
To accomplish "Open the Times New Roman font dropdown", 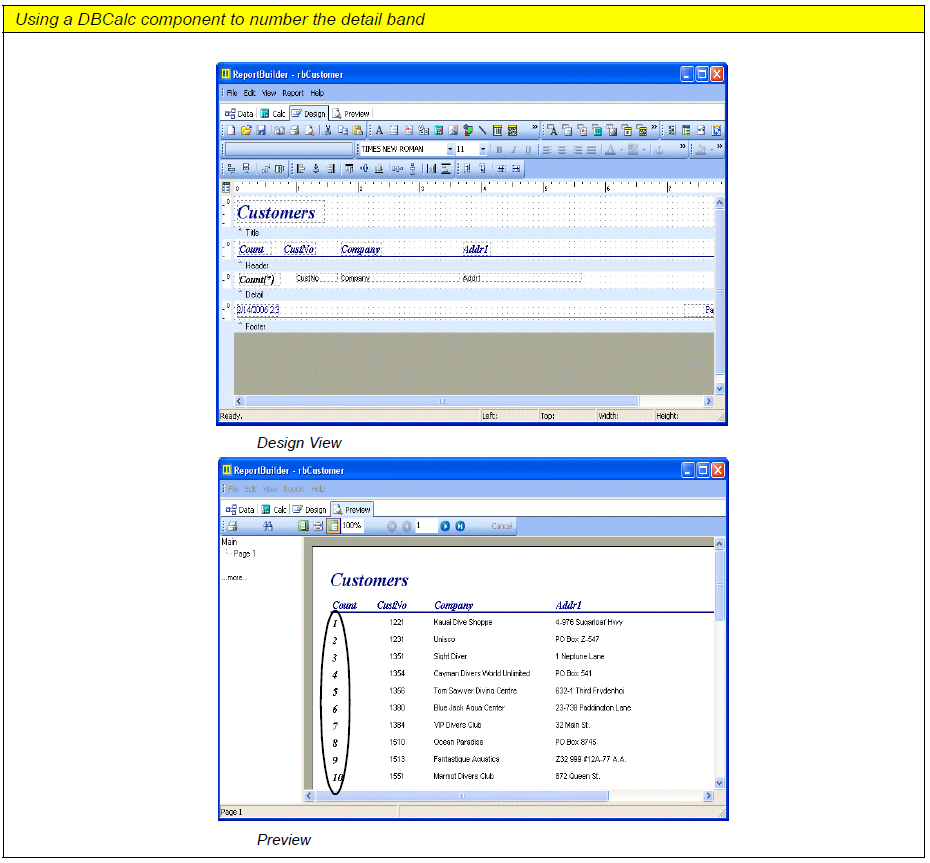I will [450, 149].
